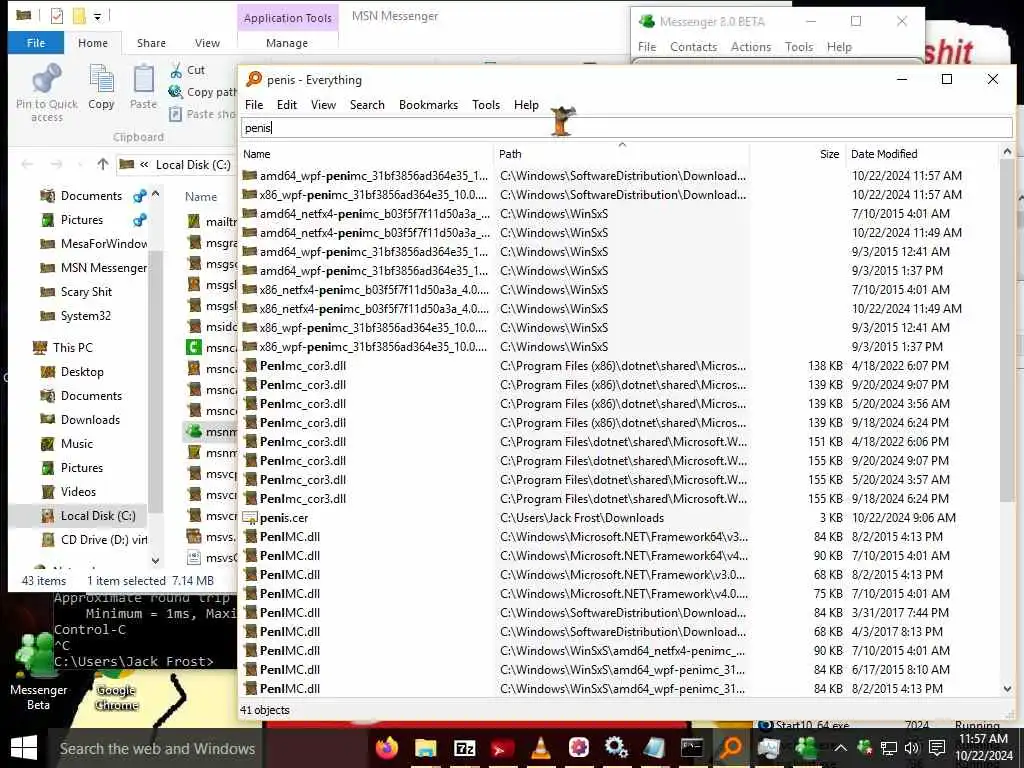1024x768 pixels.
Task: Open the Windows Start button
Action: pyautogui.click(x=24, y=748)
